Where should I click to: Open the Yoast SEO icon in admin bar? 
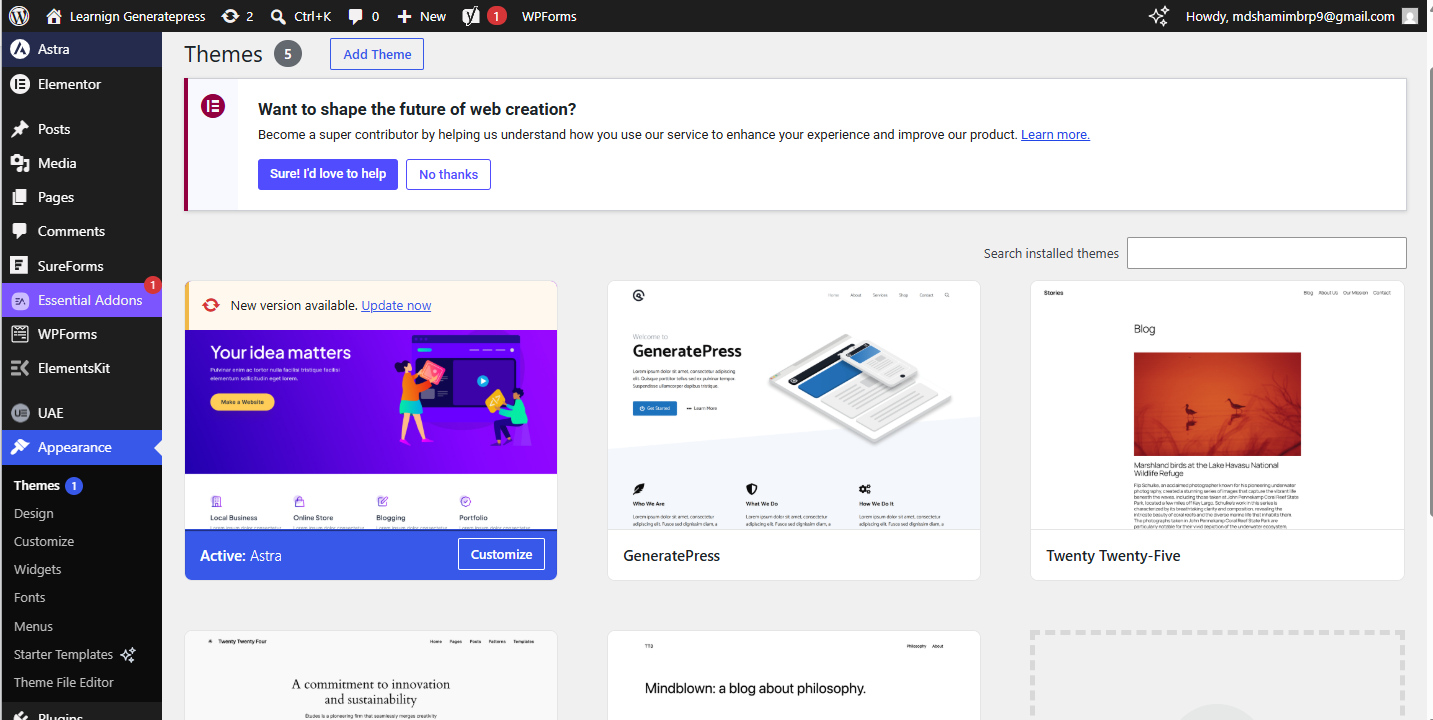(x=472, y=16)
